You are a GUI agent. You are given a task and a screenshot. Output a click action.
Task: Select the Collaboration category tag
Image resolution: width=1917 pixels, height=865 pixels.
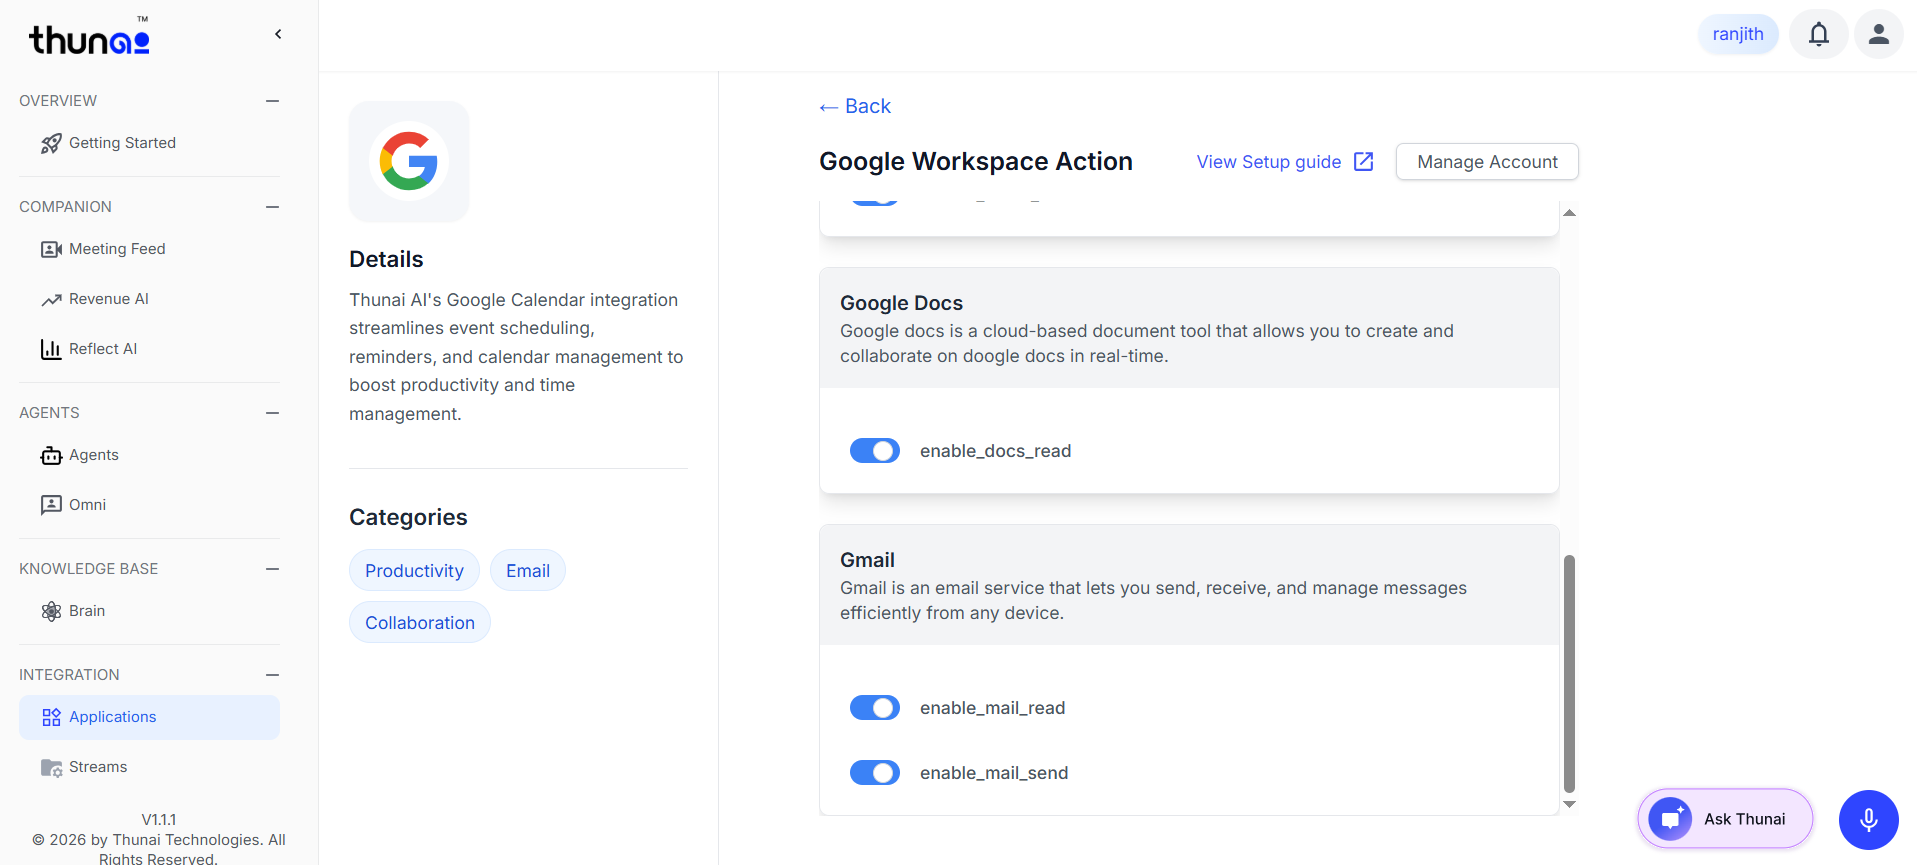tap(420, 623)
